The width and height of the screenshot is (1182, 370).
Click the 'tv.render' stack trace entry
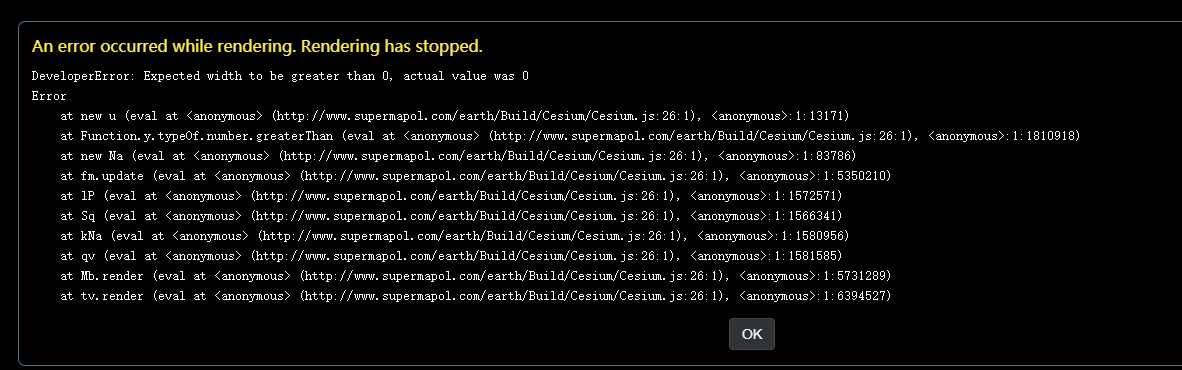[476, 296]
